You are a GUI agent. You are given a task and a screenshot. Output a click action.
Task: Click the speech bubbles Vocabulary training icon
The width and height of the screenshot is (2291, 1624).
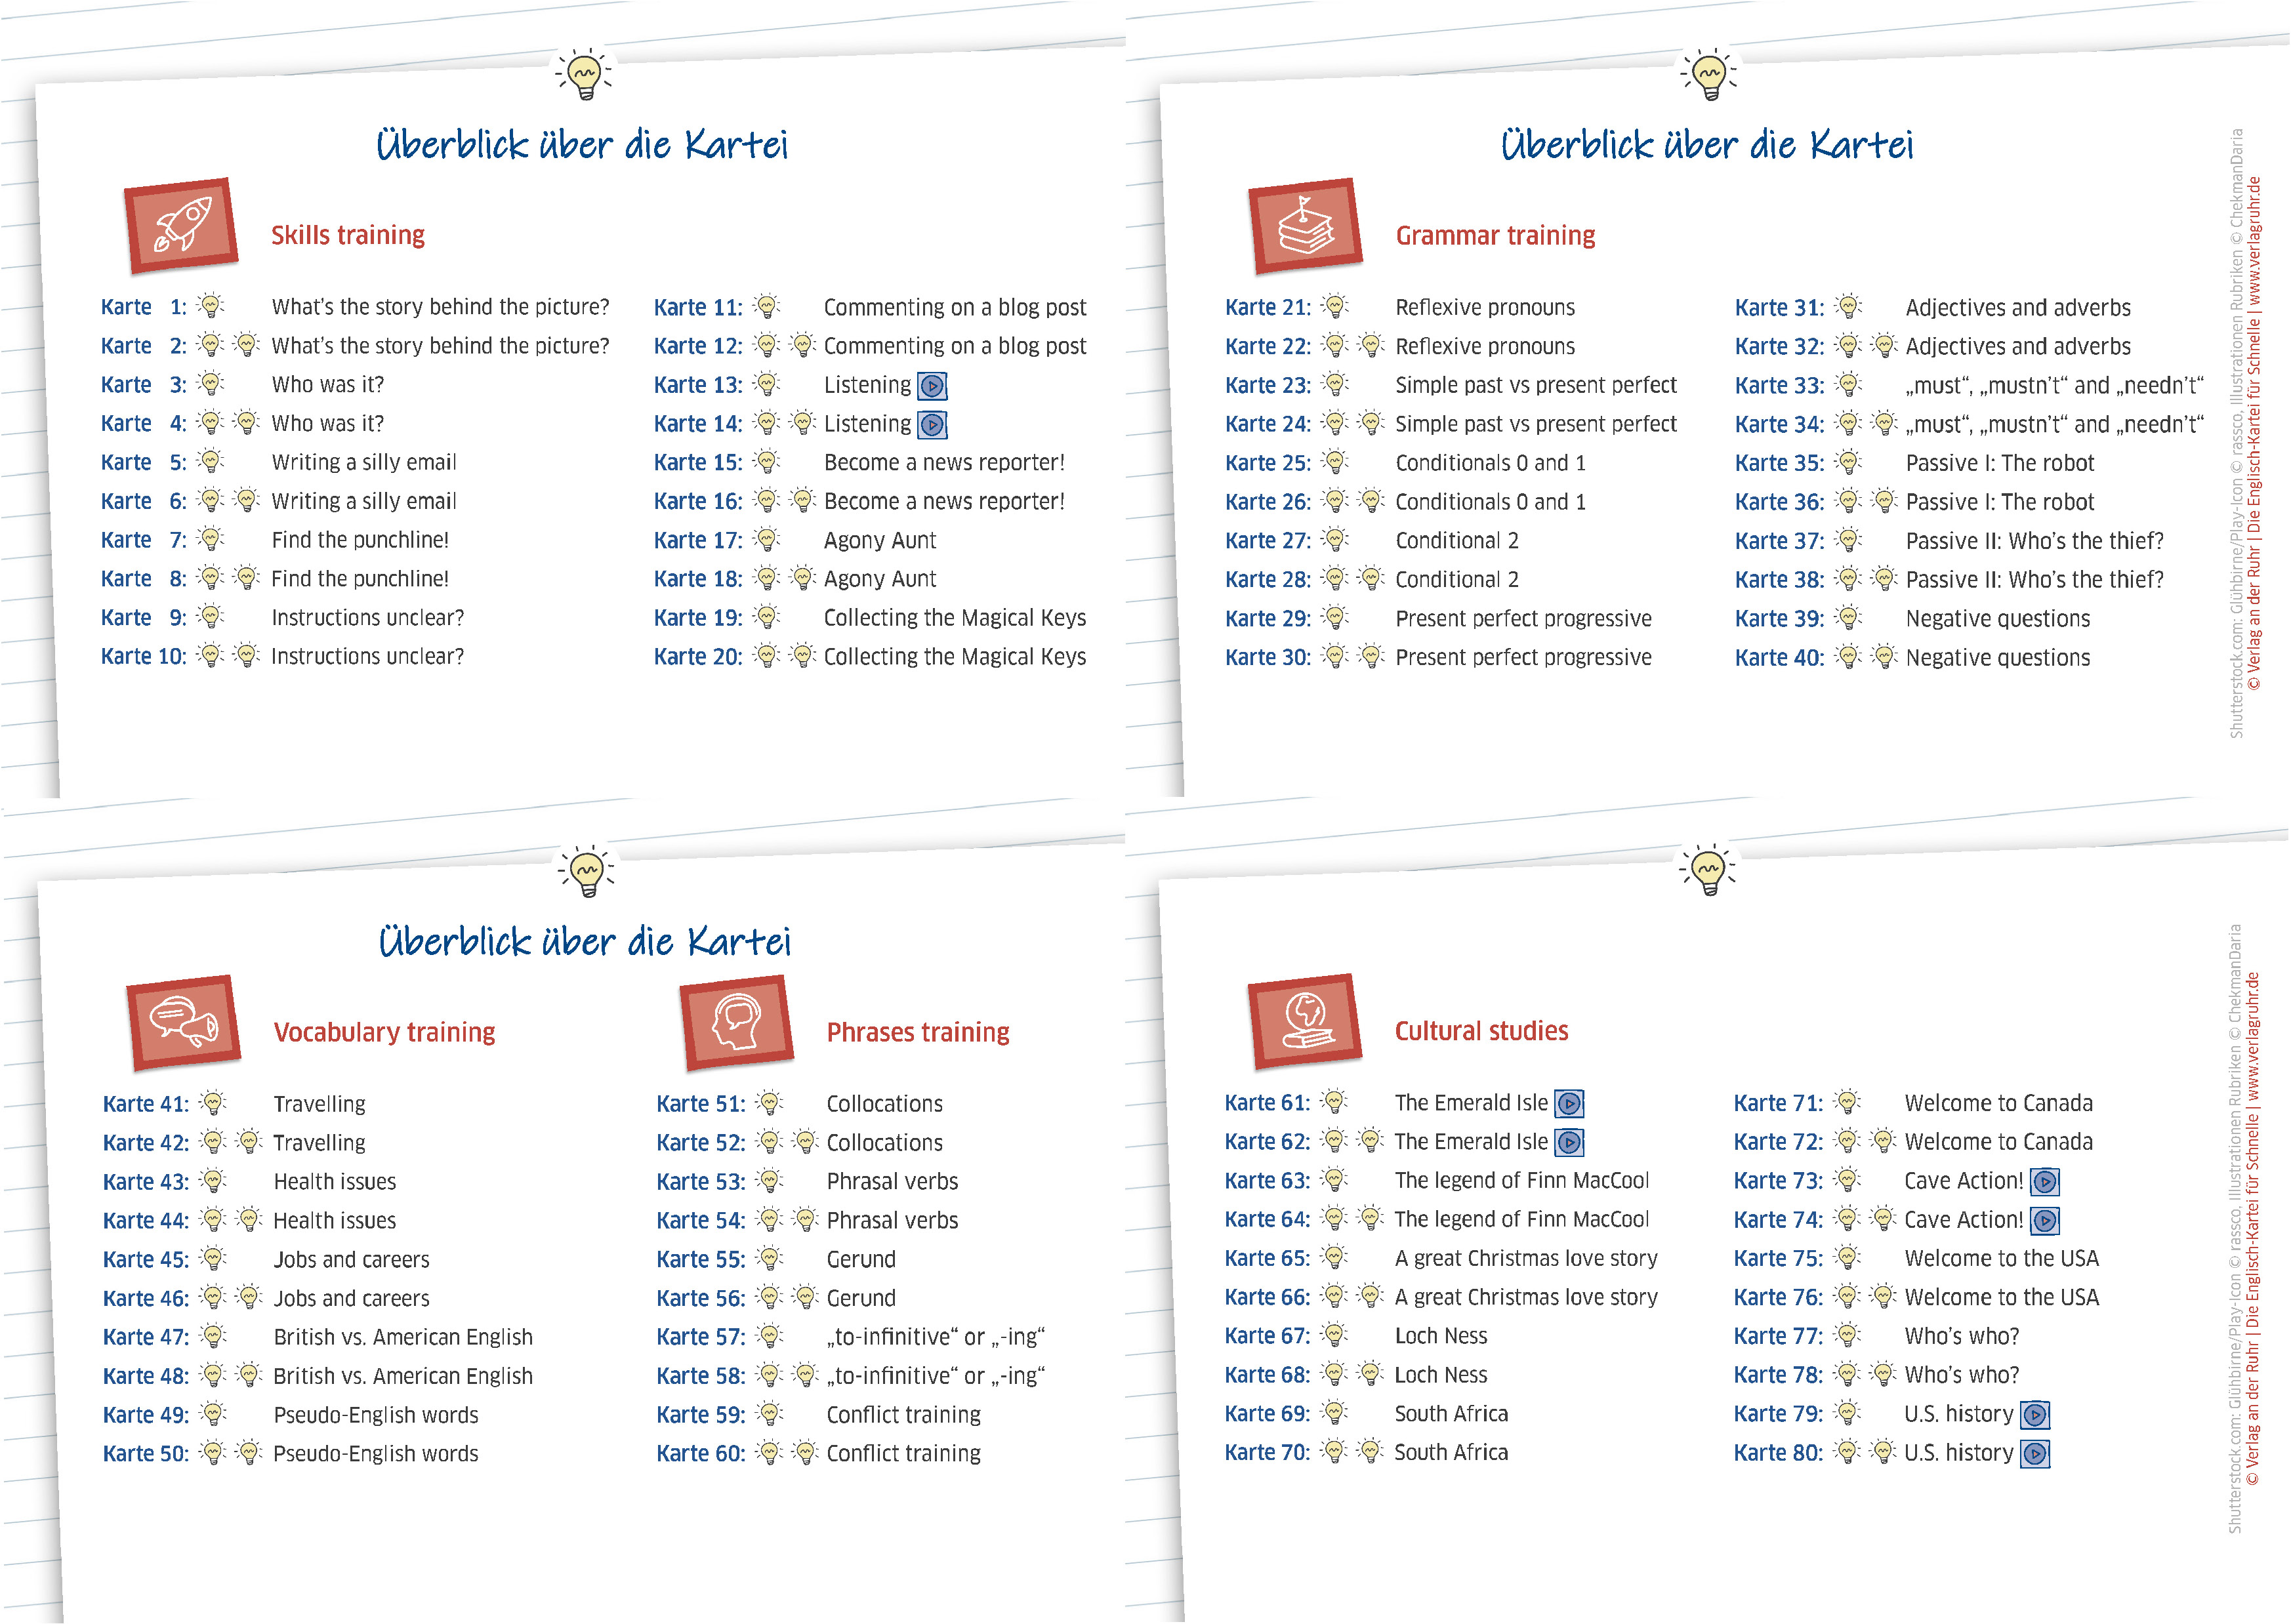click(x=184, y=1022)
